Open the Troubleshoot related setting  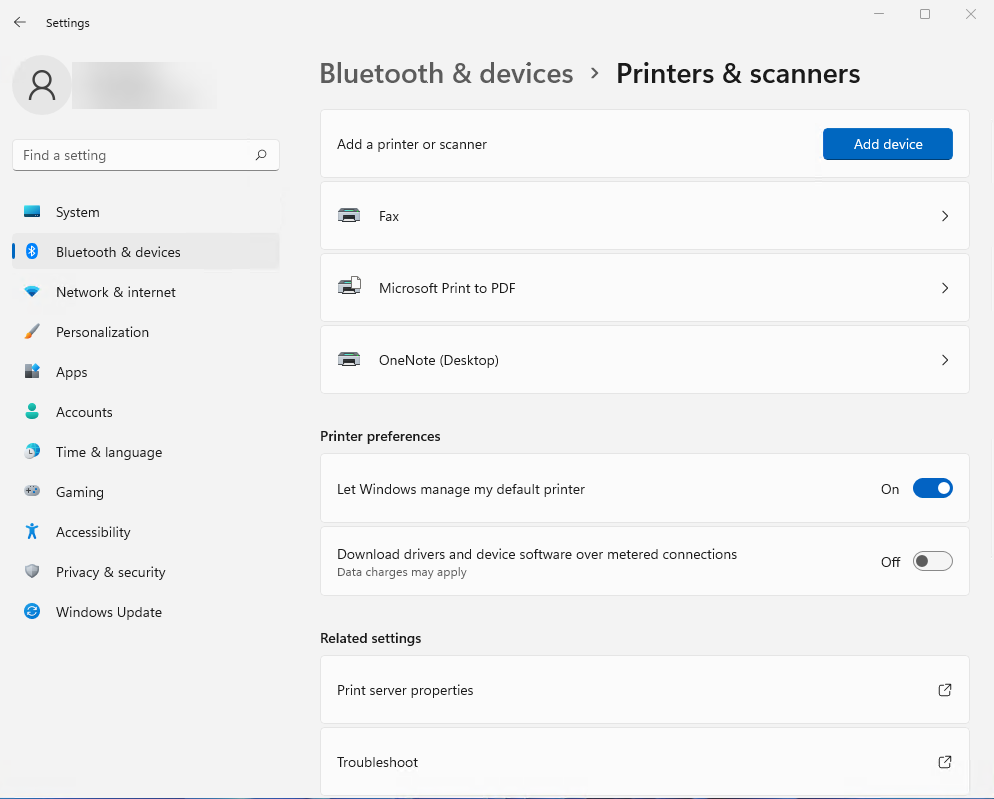coord(645,762)
